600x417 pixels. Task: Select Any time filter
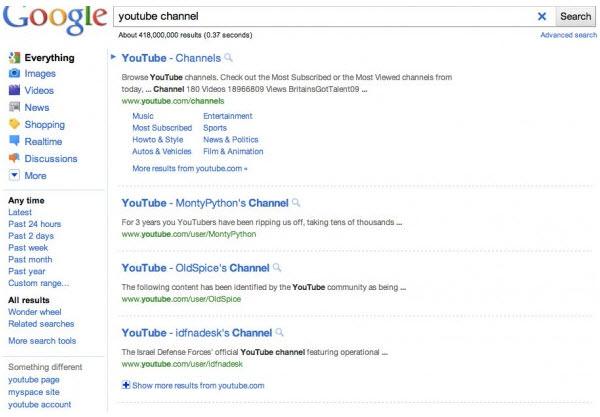point(26,200)
